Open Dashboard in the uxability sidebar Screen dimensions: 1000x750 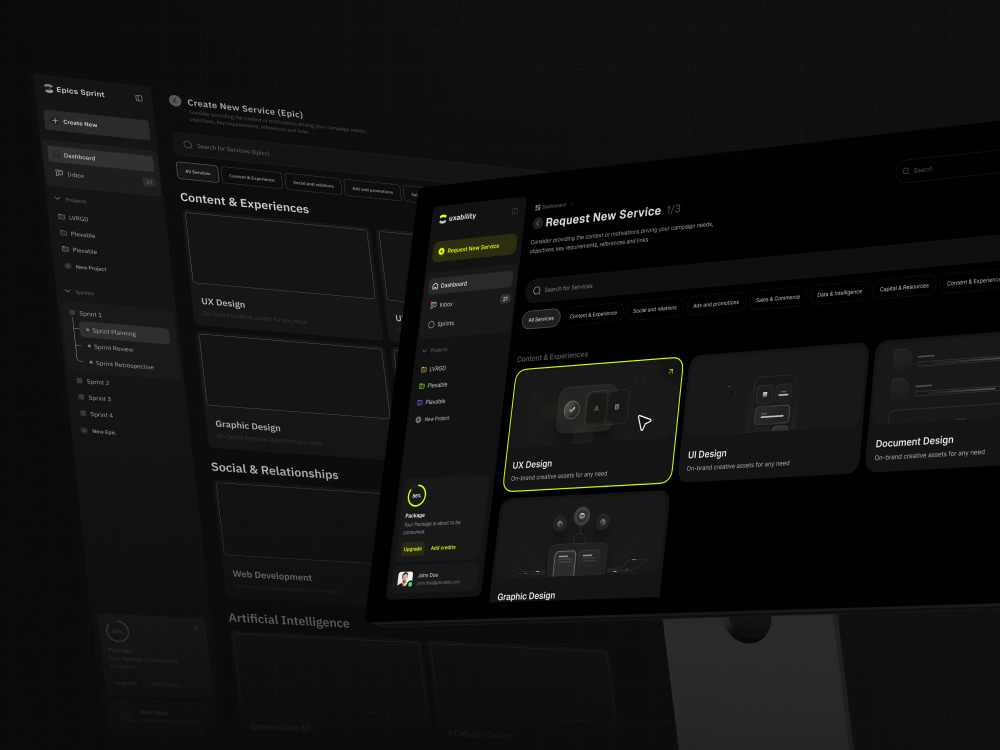click(471, 283)
